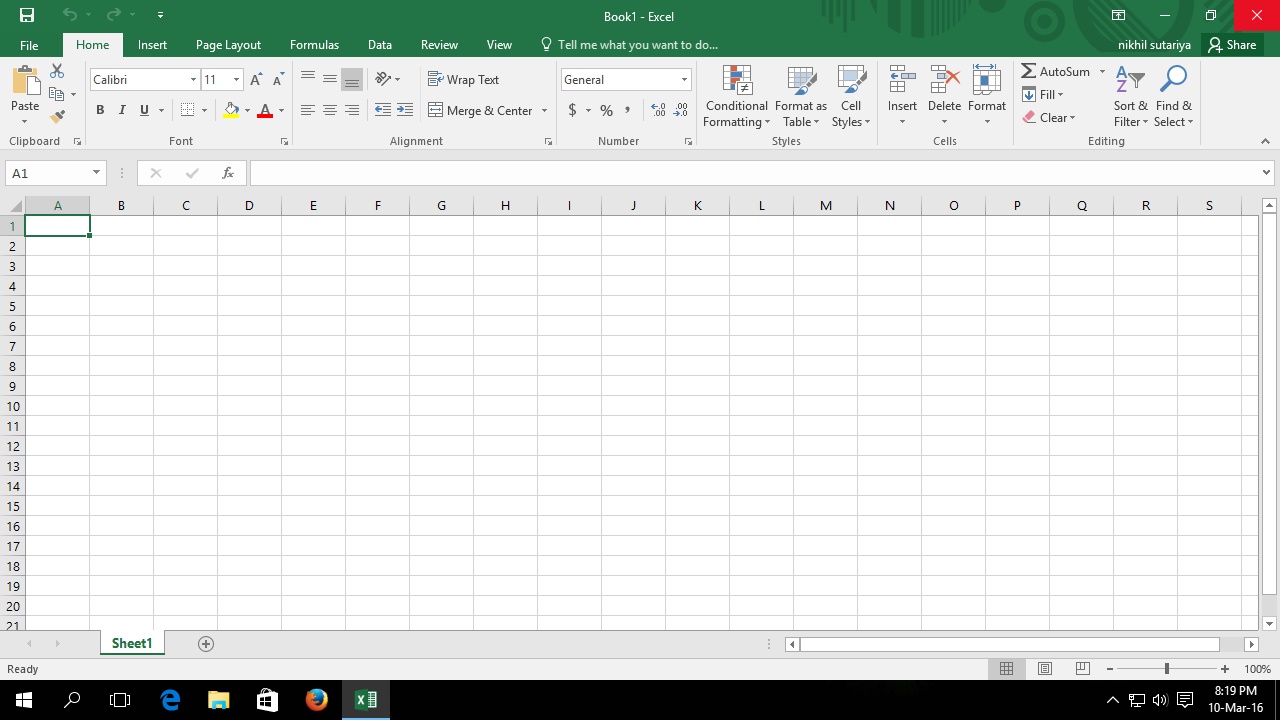Open the font size dropdown
This screenshot has height=720, width=1280.
pyautogui.click(x=236, y=80)
